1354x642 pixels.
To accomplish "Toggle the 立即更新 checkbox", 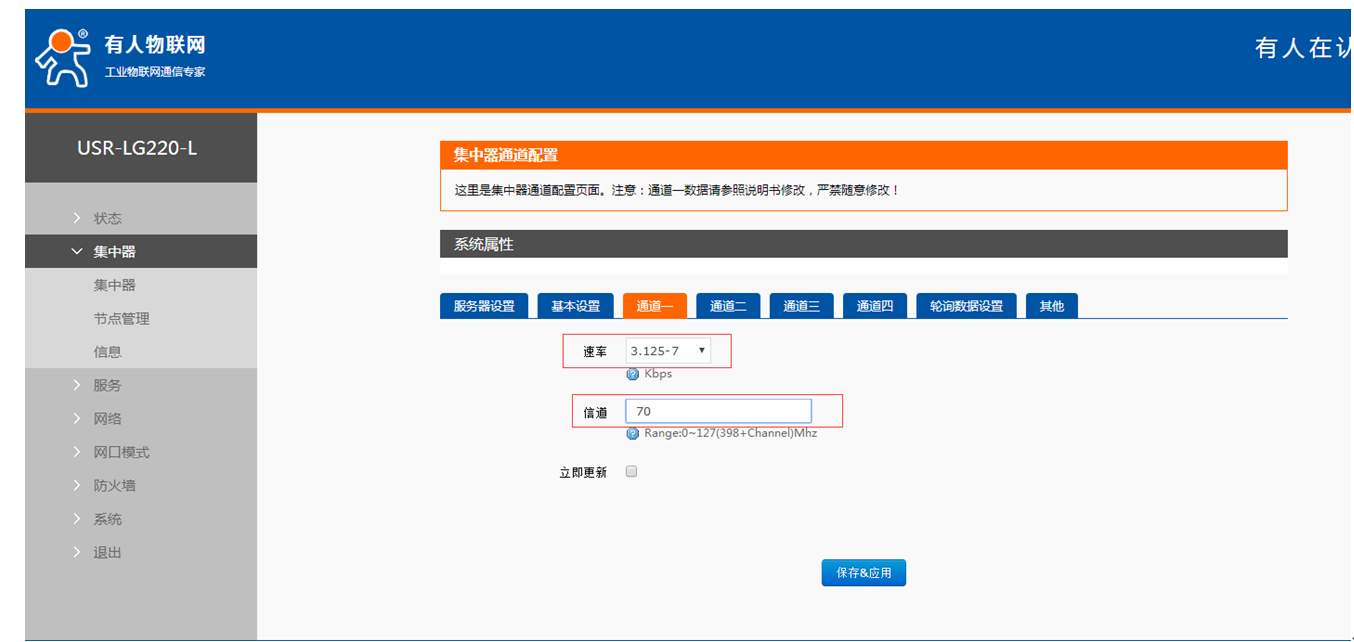I will pos(631,472).
